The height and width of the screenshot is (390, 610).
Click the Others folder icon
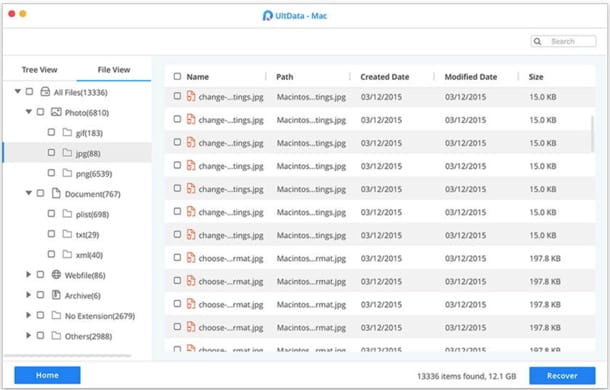coord(56,336)
